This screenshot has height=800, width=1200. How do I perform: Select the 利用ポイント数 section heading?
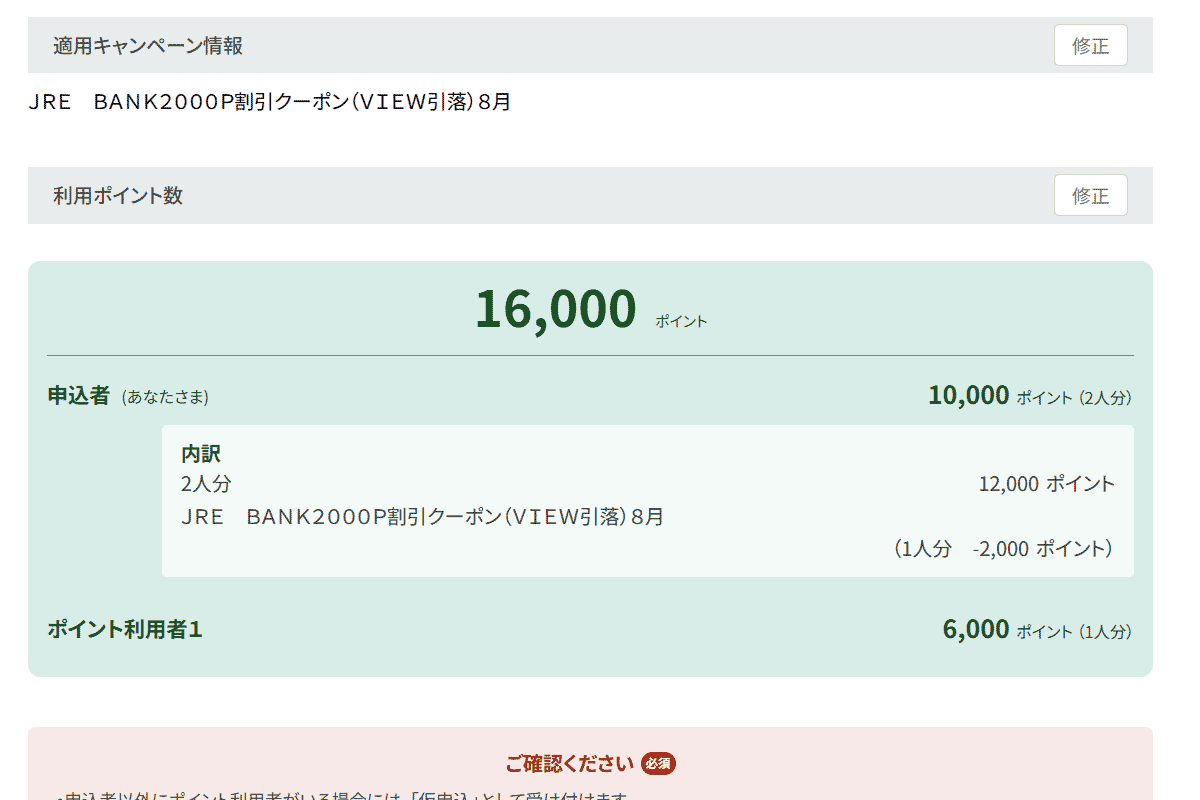pyautogui.click(x=118, y=195)
